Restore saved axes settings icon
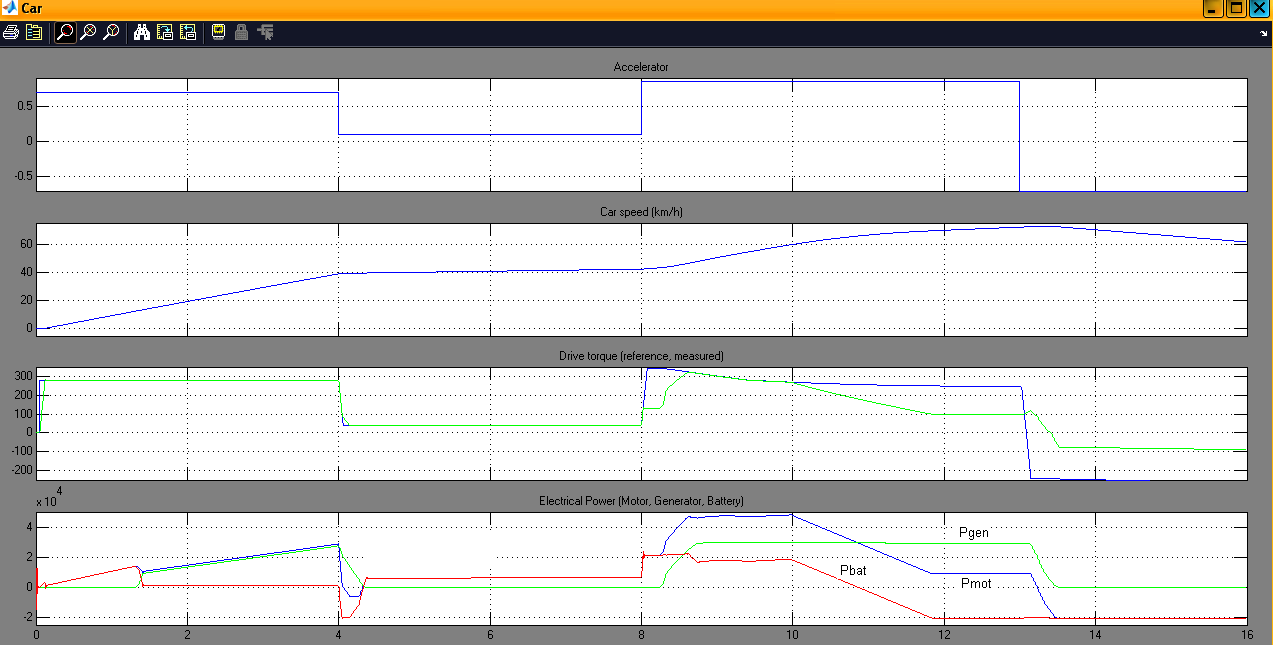Screen dimensions: 1273x645 [188, 32]
